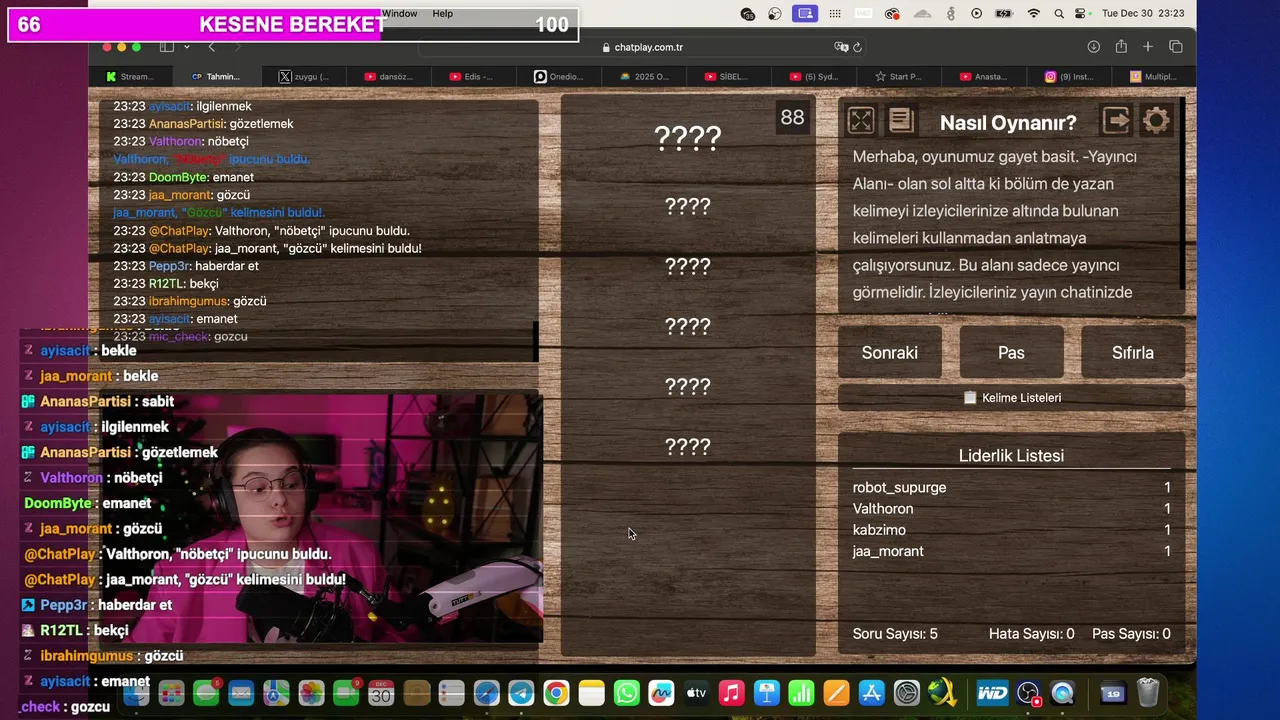Image resolution: width=1280 pixels, height=720 pixels.
Task: Open the sidebar tab group dropdown chevron
Action: (x=186, y=47)
